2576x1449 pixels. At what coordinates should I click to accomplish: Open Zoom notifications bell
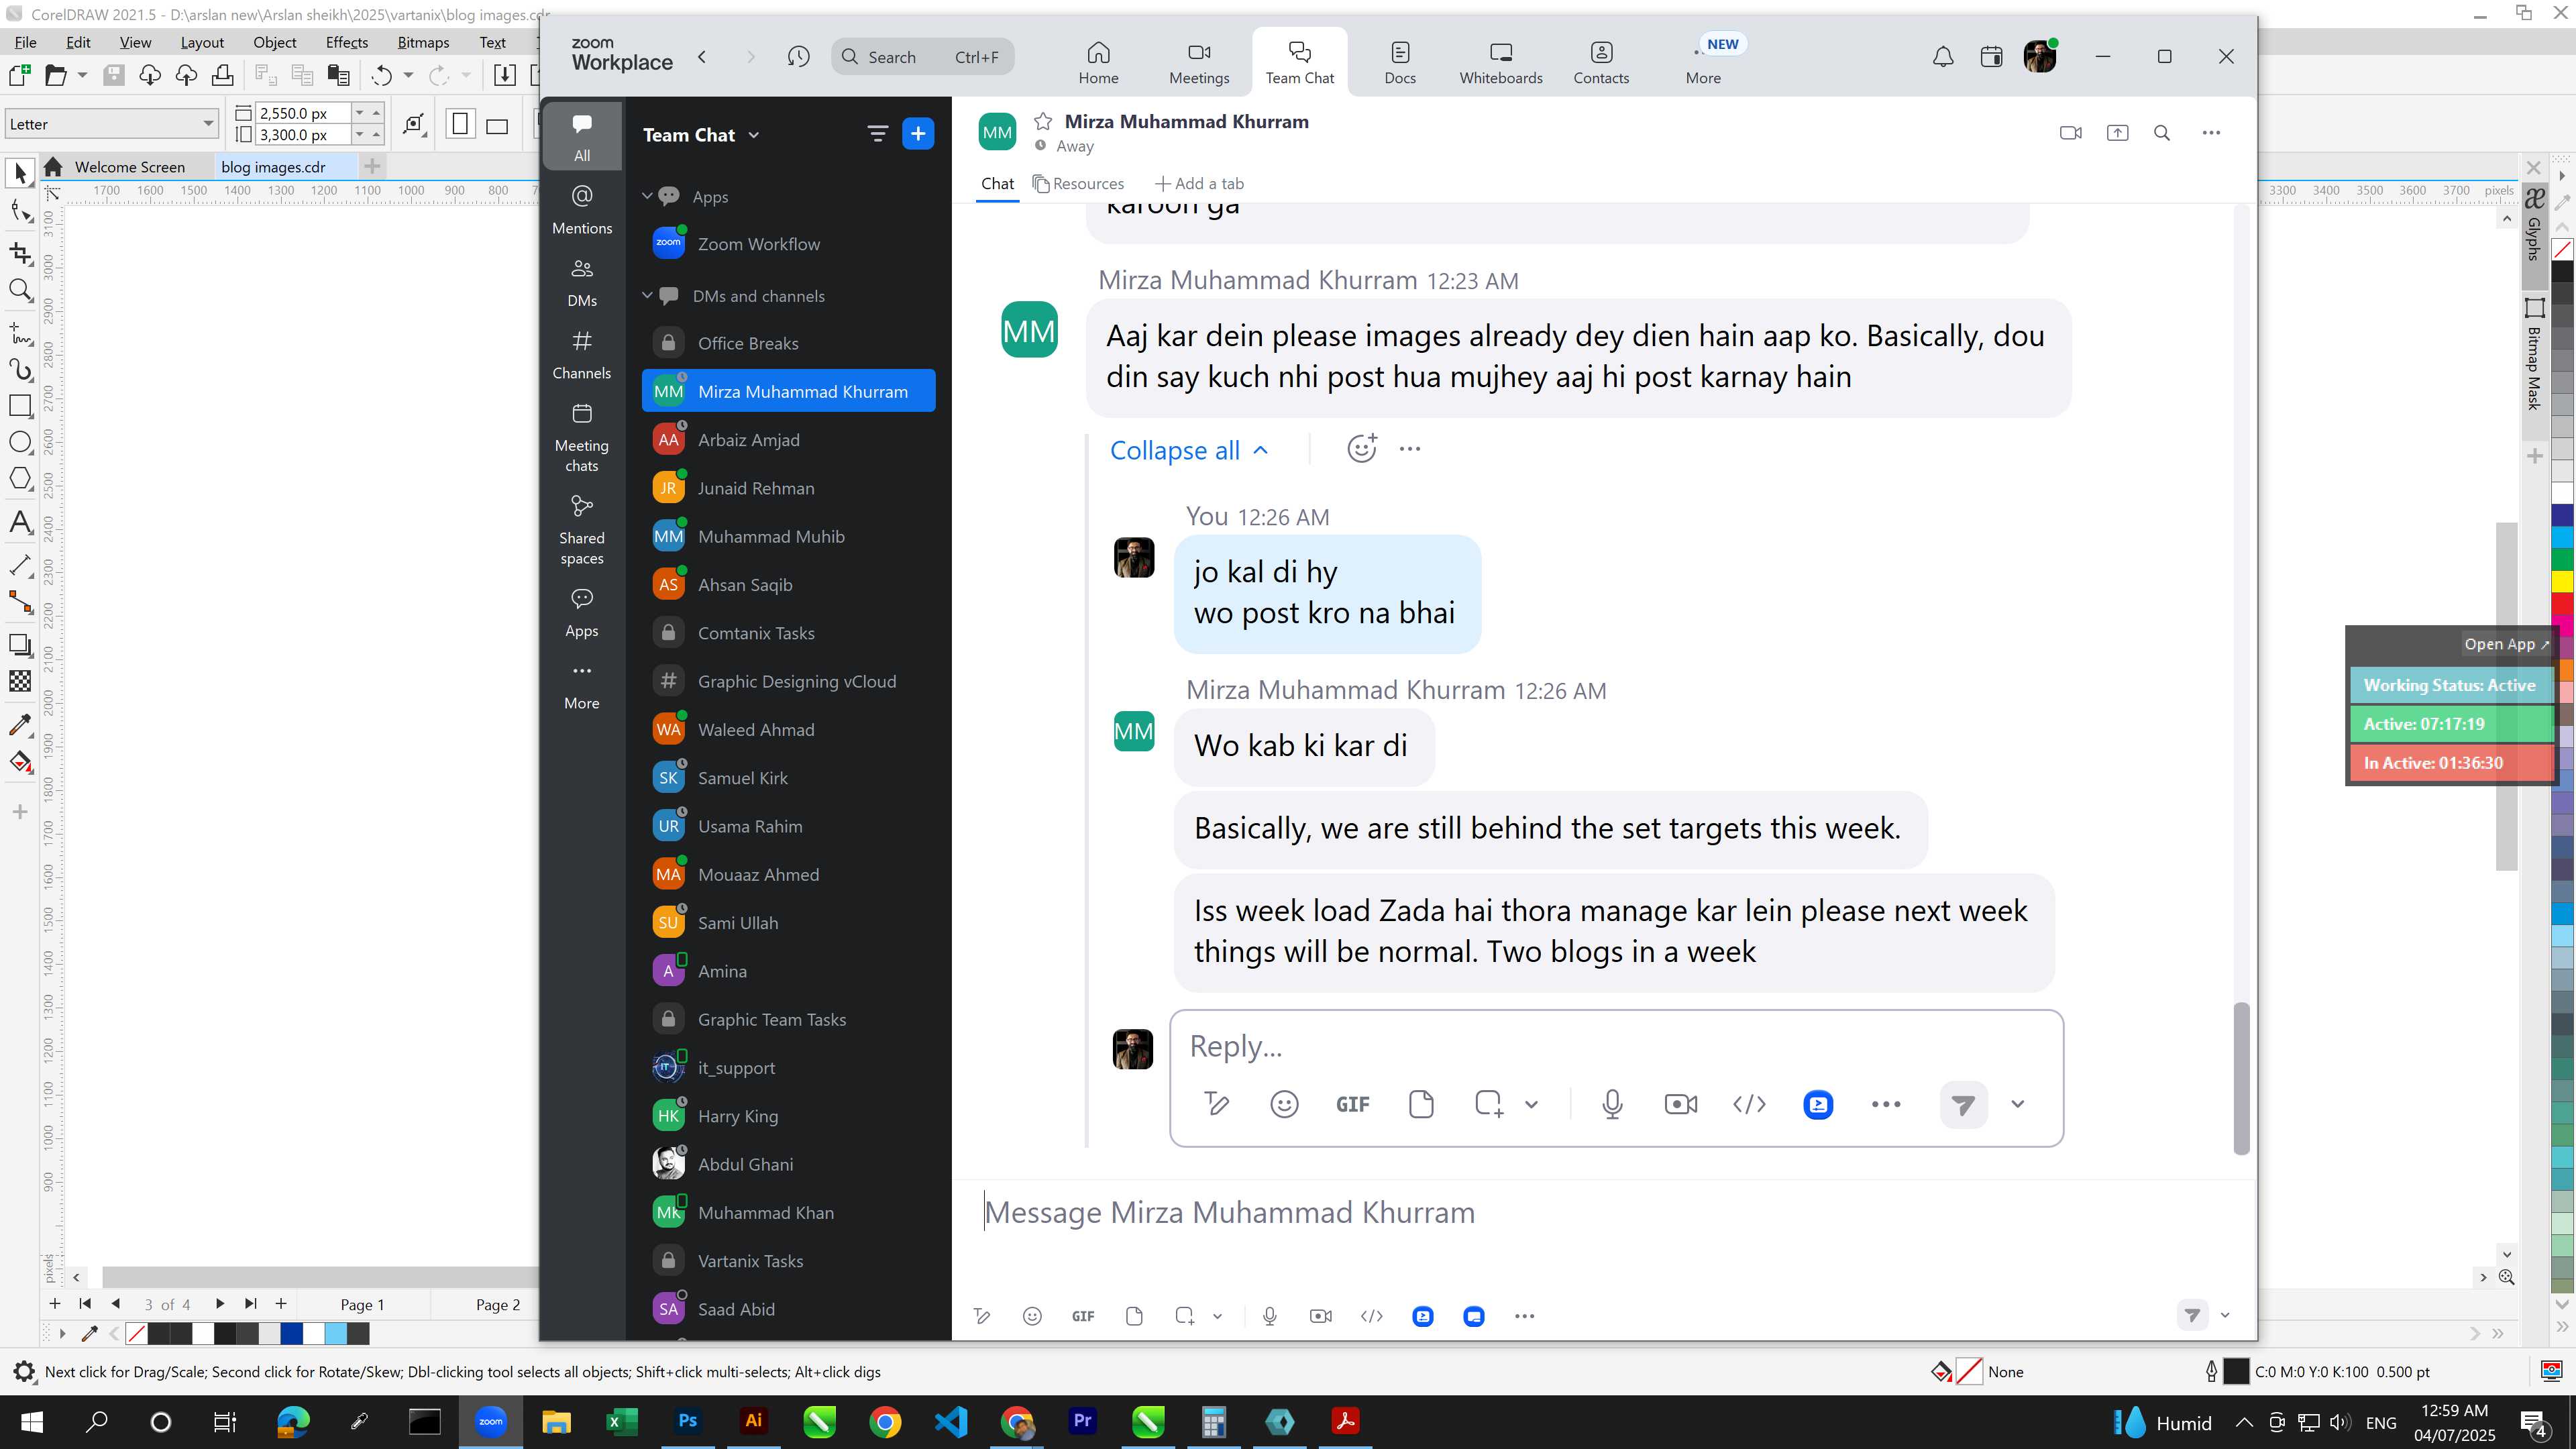[1943, 57]
